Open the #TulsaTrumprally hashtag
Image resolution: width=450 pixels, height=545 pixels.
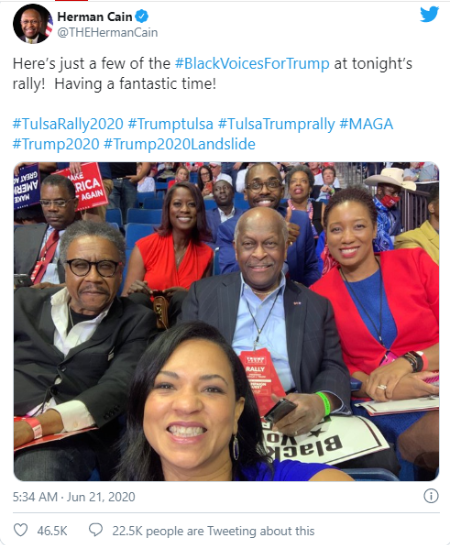coord(277,124)
